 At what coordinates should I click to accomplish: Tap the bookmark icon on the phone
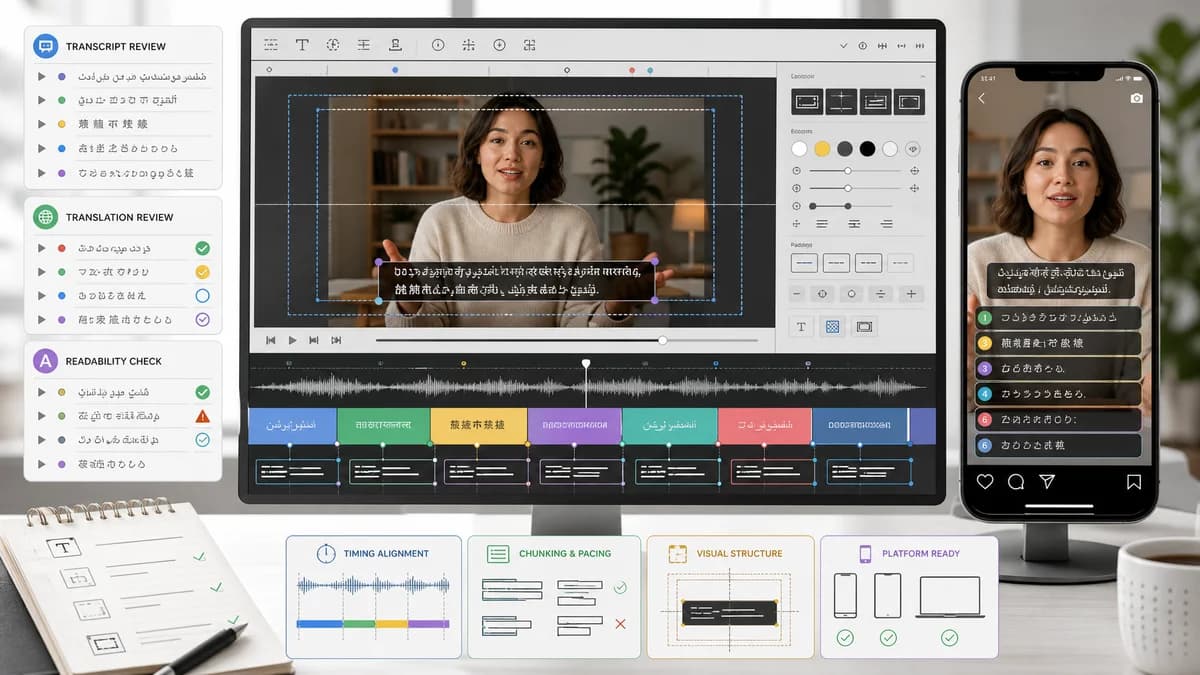[1134, 481]
